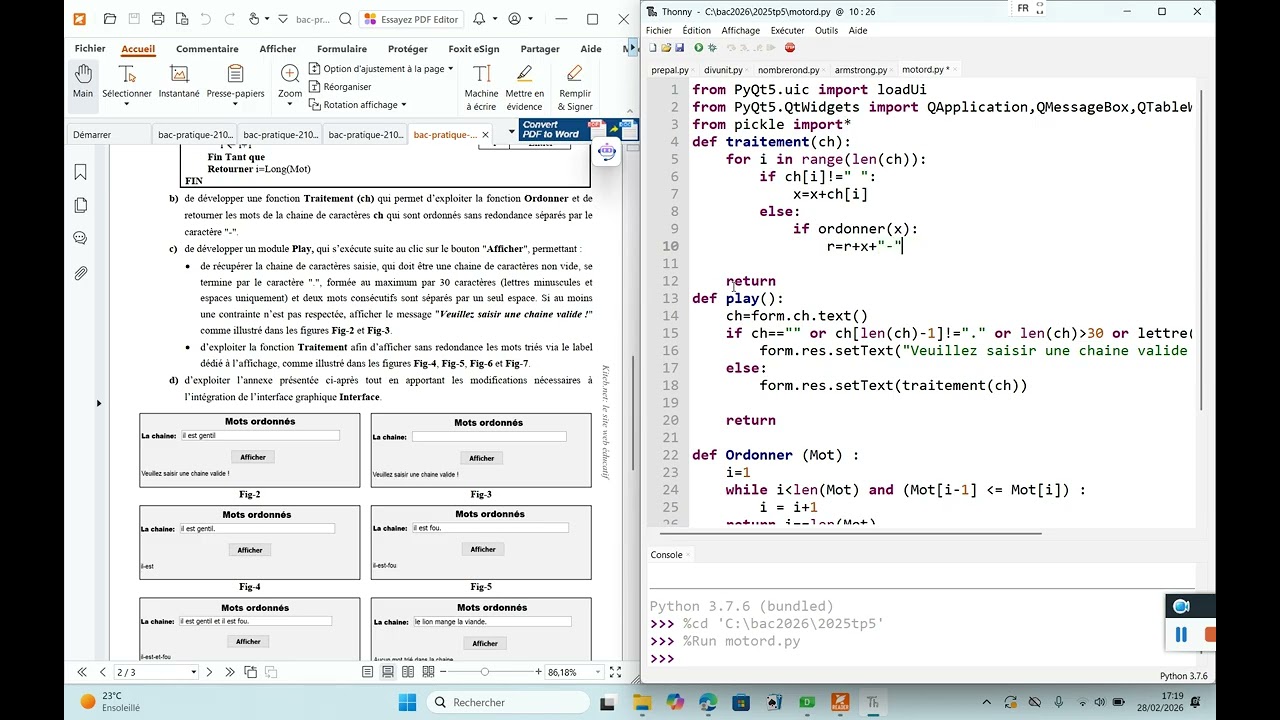The height and width of the screenshot is (720, 1280).
Task: Click zoom out minus beside zoom slider
Action: (445, 672)
